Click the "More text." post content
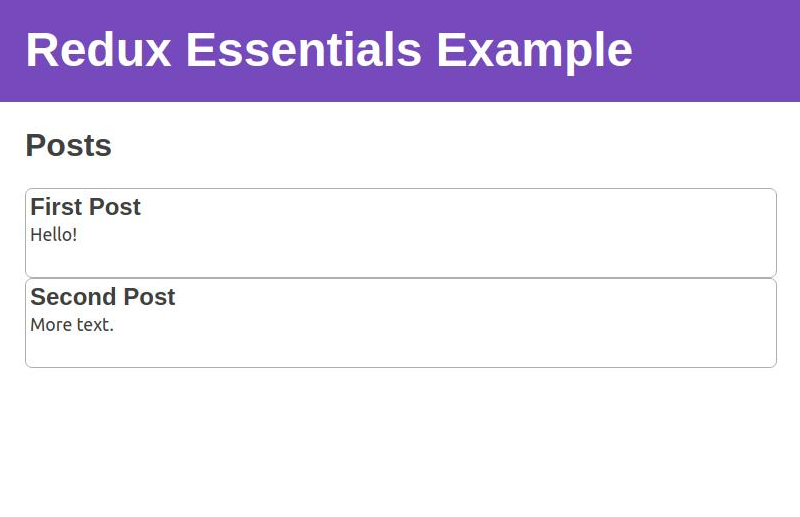The width and height of the screenshot is (800, 517). coord(72,325)
